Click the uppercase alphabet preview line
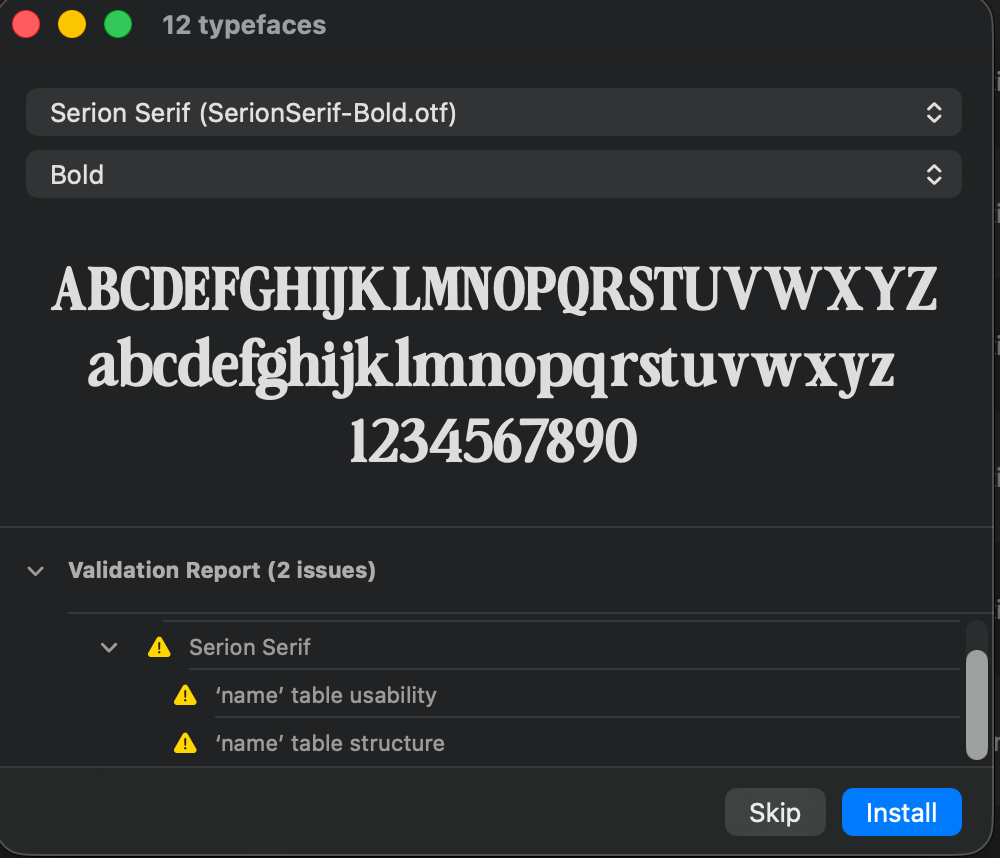1000x858 pixels. point(493,290)
